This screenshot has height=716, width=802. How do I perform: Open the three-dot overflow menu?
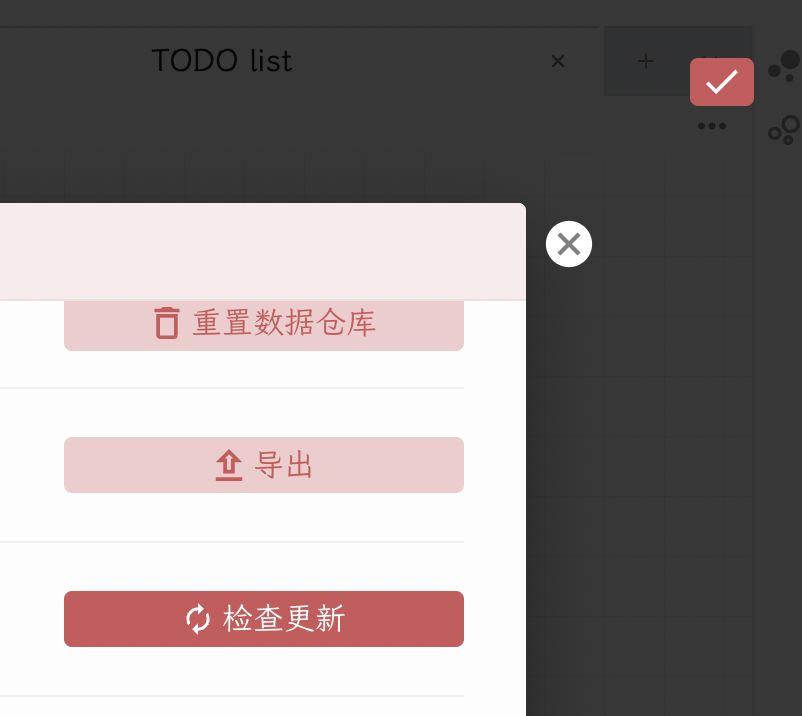point(711,125)
